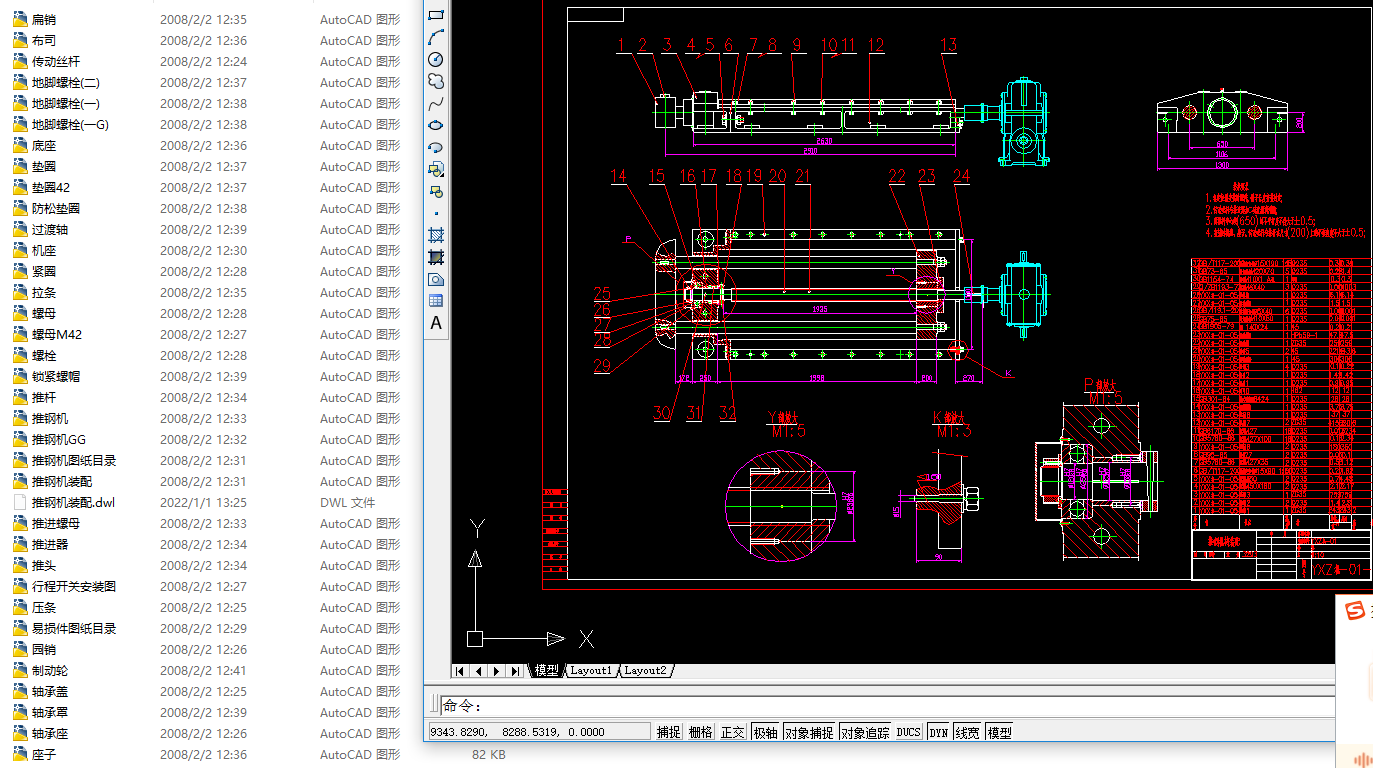Toggle 线宽 lineweight display
The width and height of the screenshot is (1373, 768).
pos(967,732)
